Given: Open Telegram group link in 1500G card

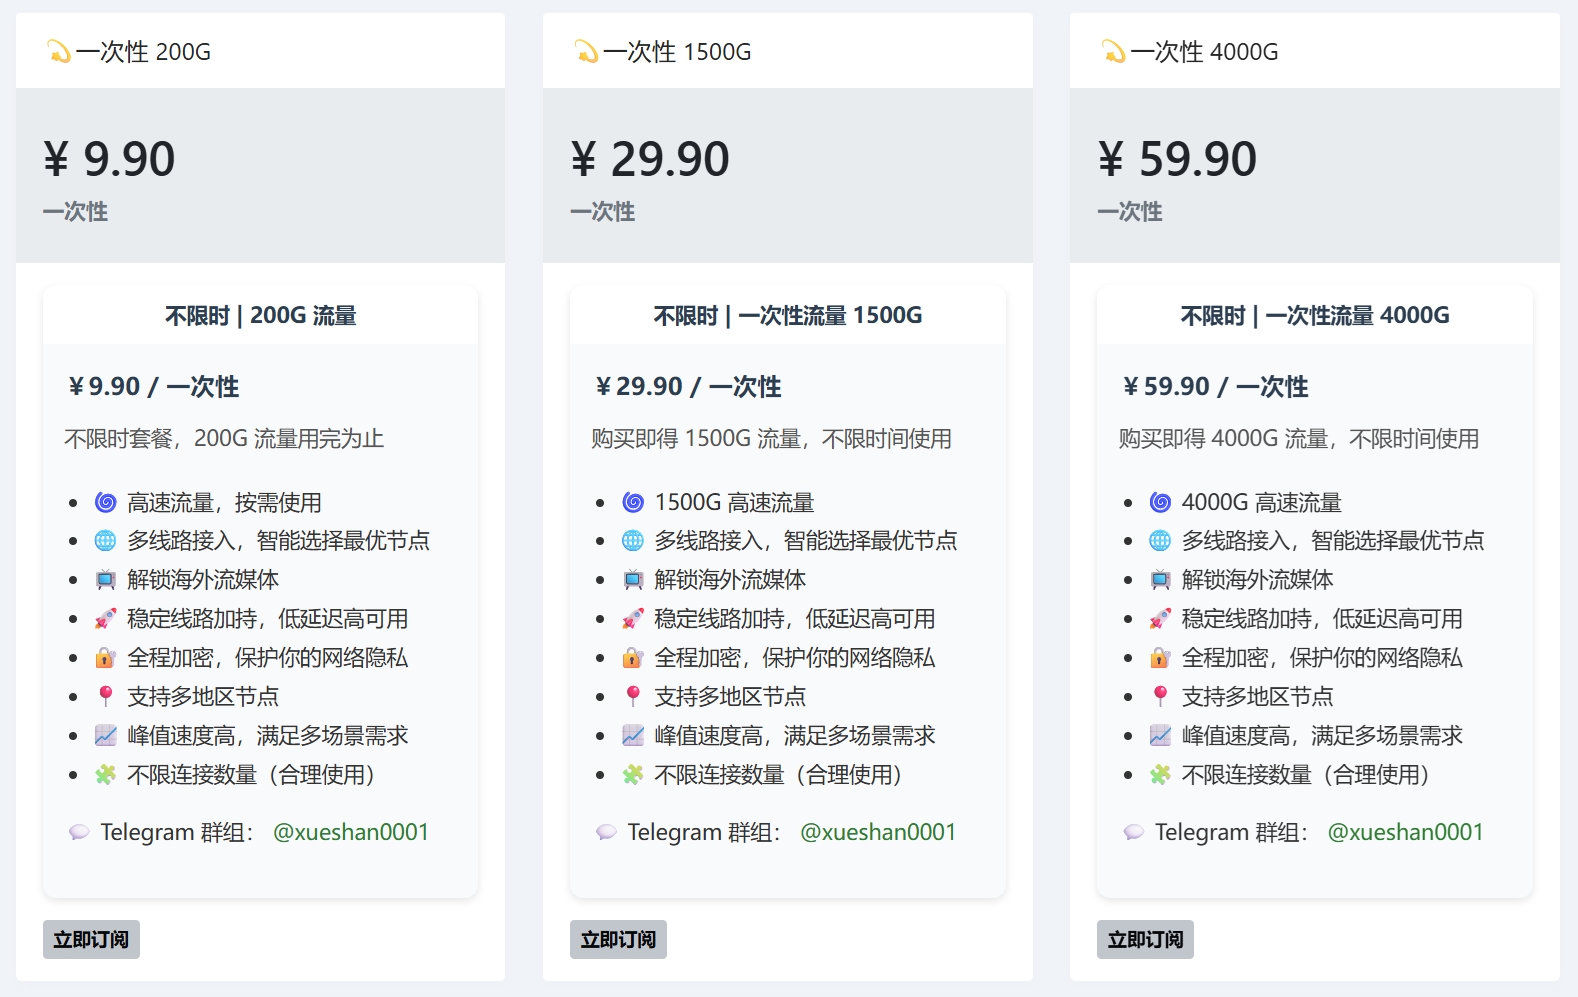Looking at the screenshot, I should pos(877,832).
